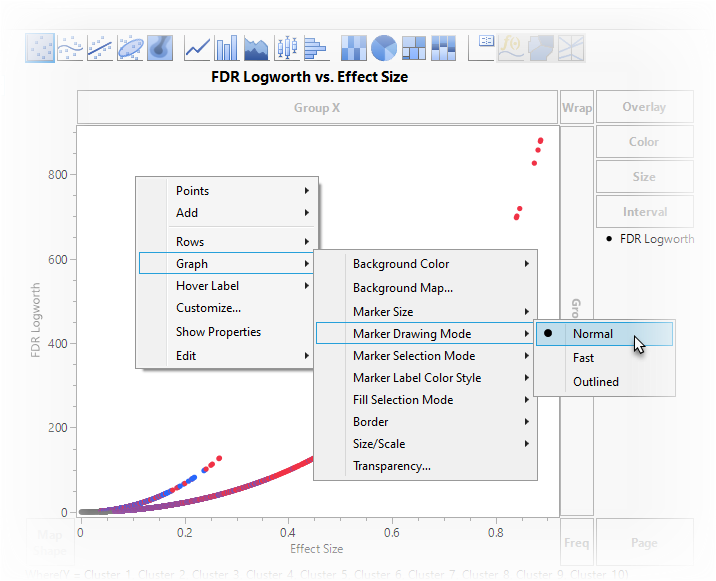716x581 pixels.
Task: Expand the Hover Label submenu
Action: coord(207,286)
